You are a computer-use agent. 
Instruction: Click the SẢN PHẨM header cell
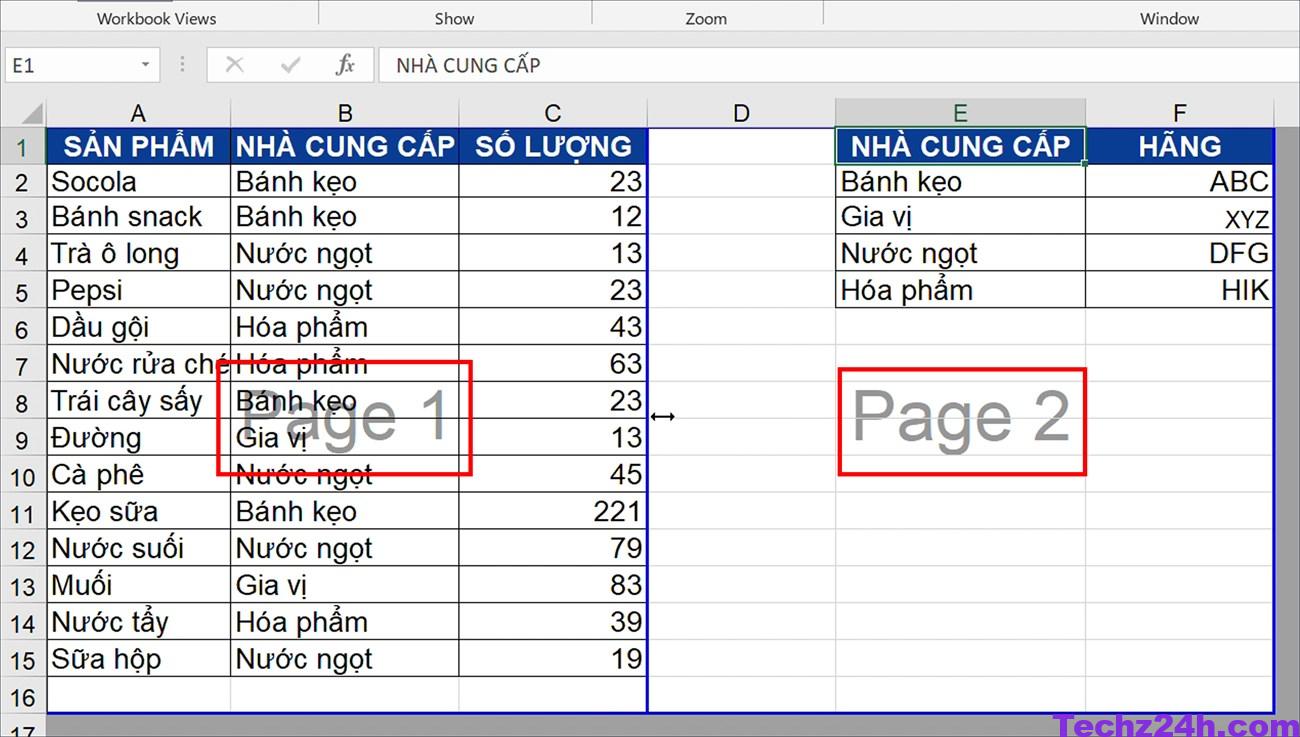click(138, 146)
